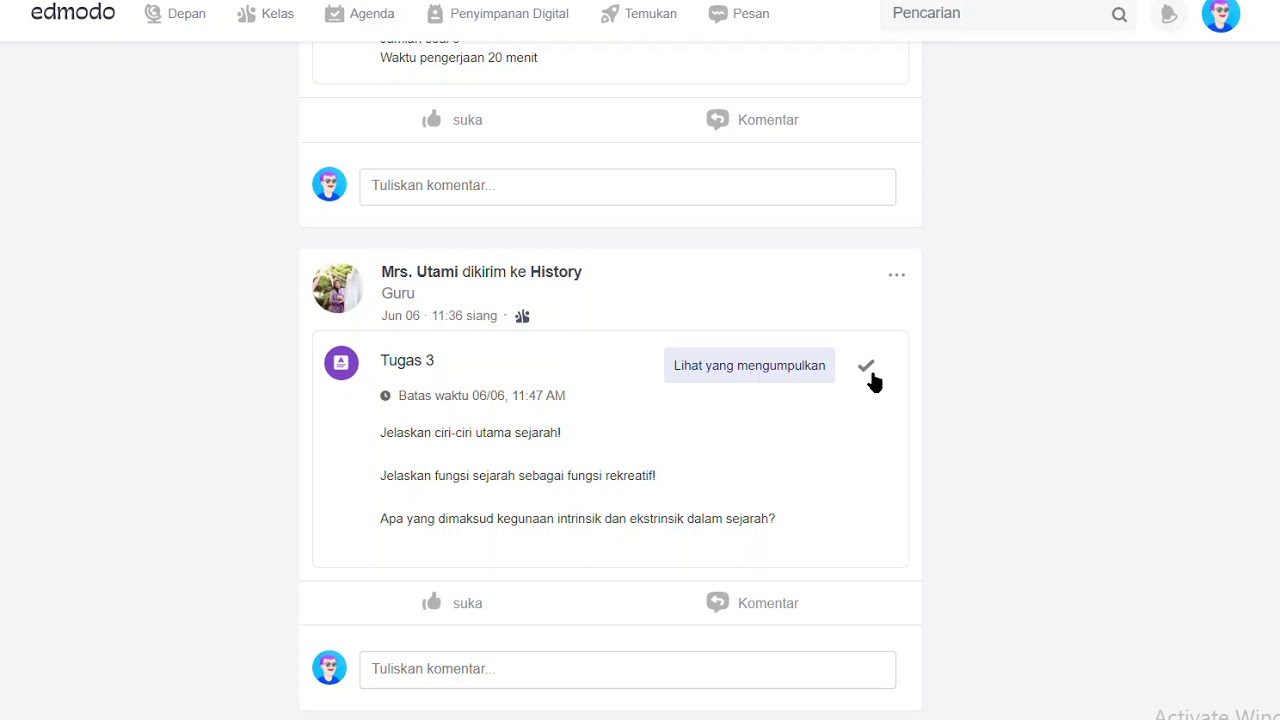
Task: Open Mrs. Utami's profile picture
Action: (x=337, y=288)
